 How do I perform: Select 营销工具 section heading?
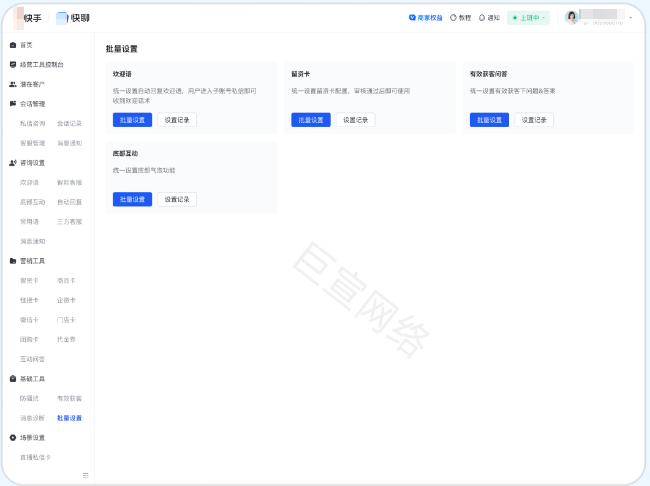pos(32,261)
